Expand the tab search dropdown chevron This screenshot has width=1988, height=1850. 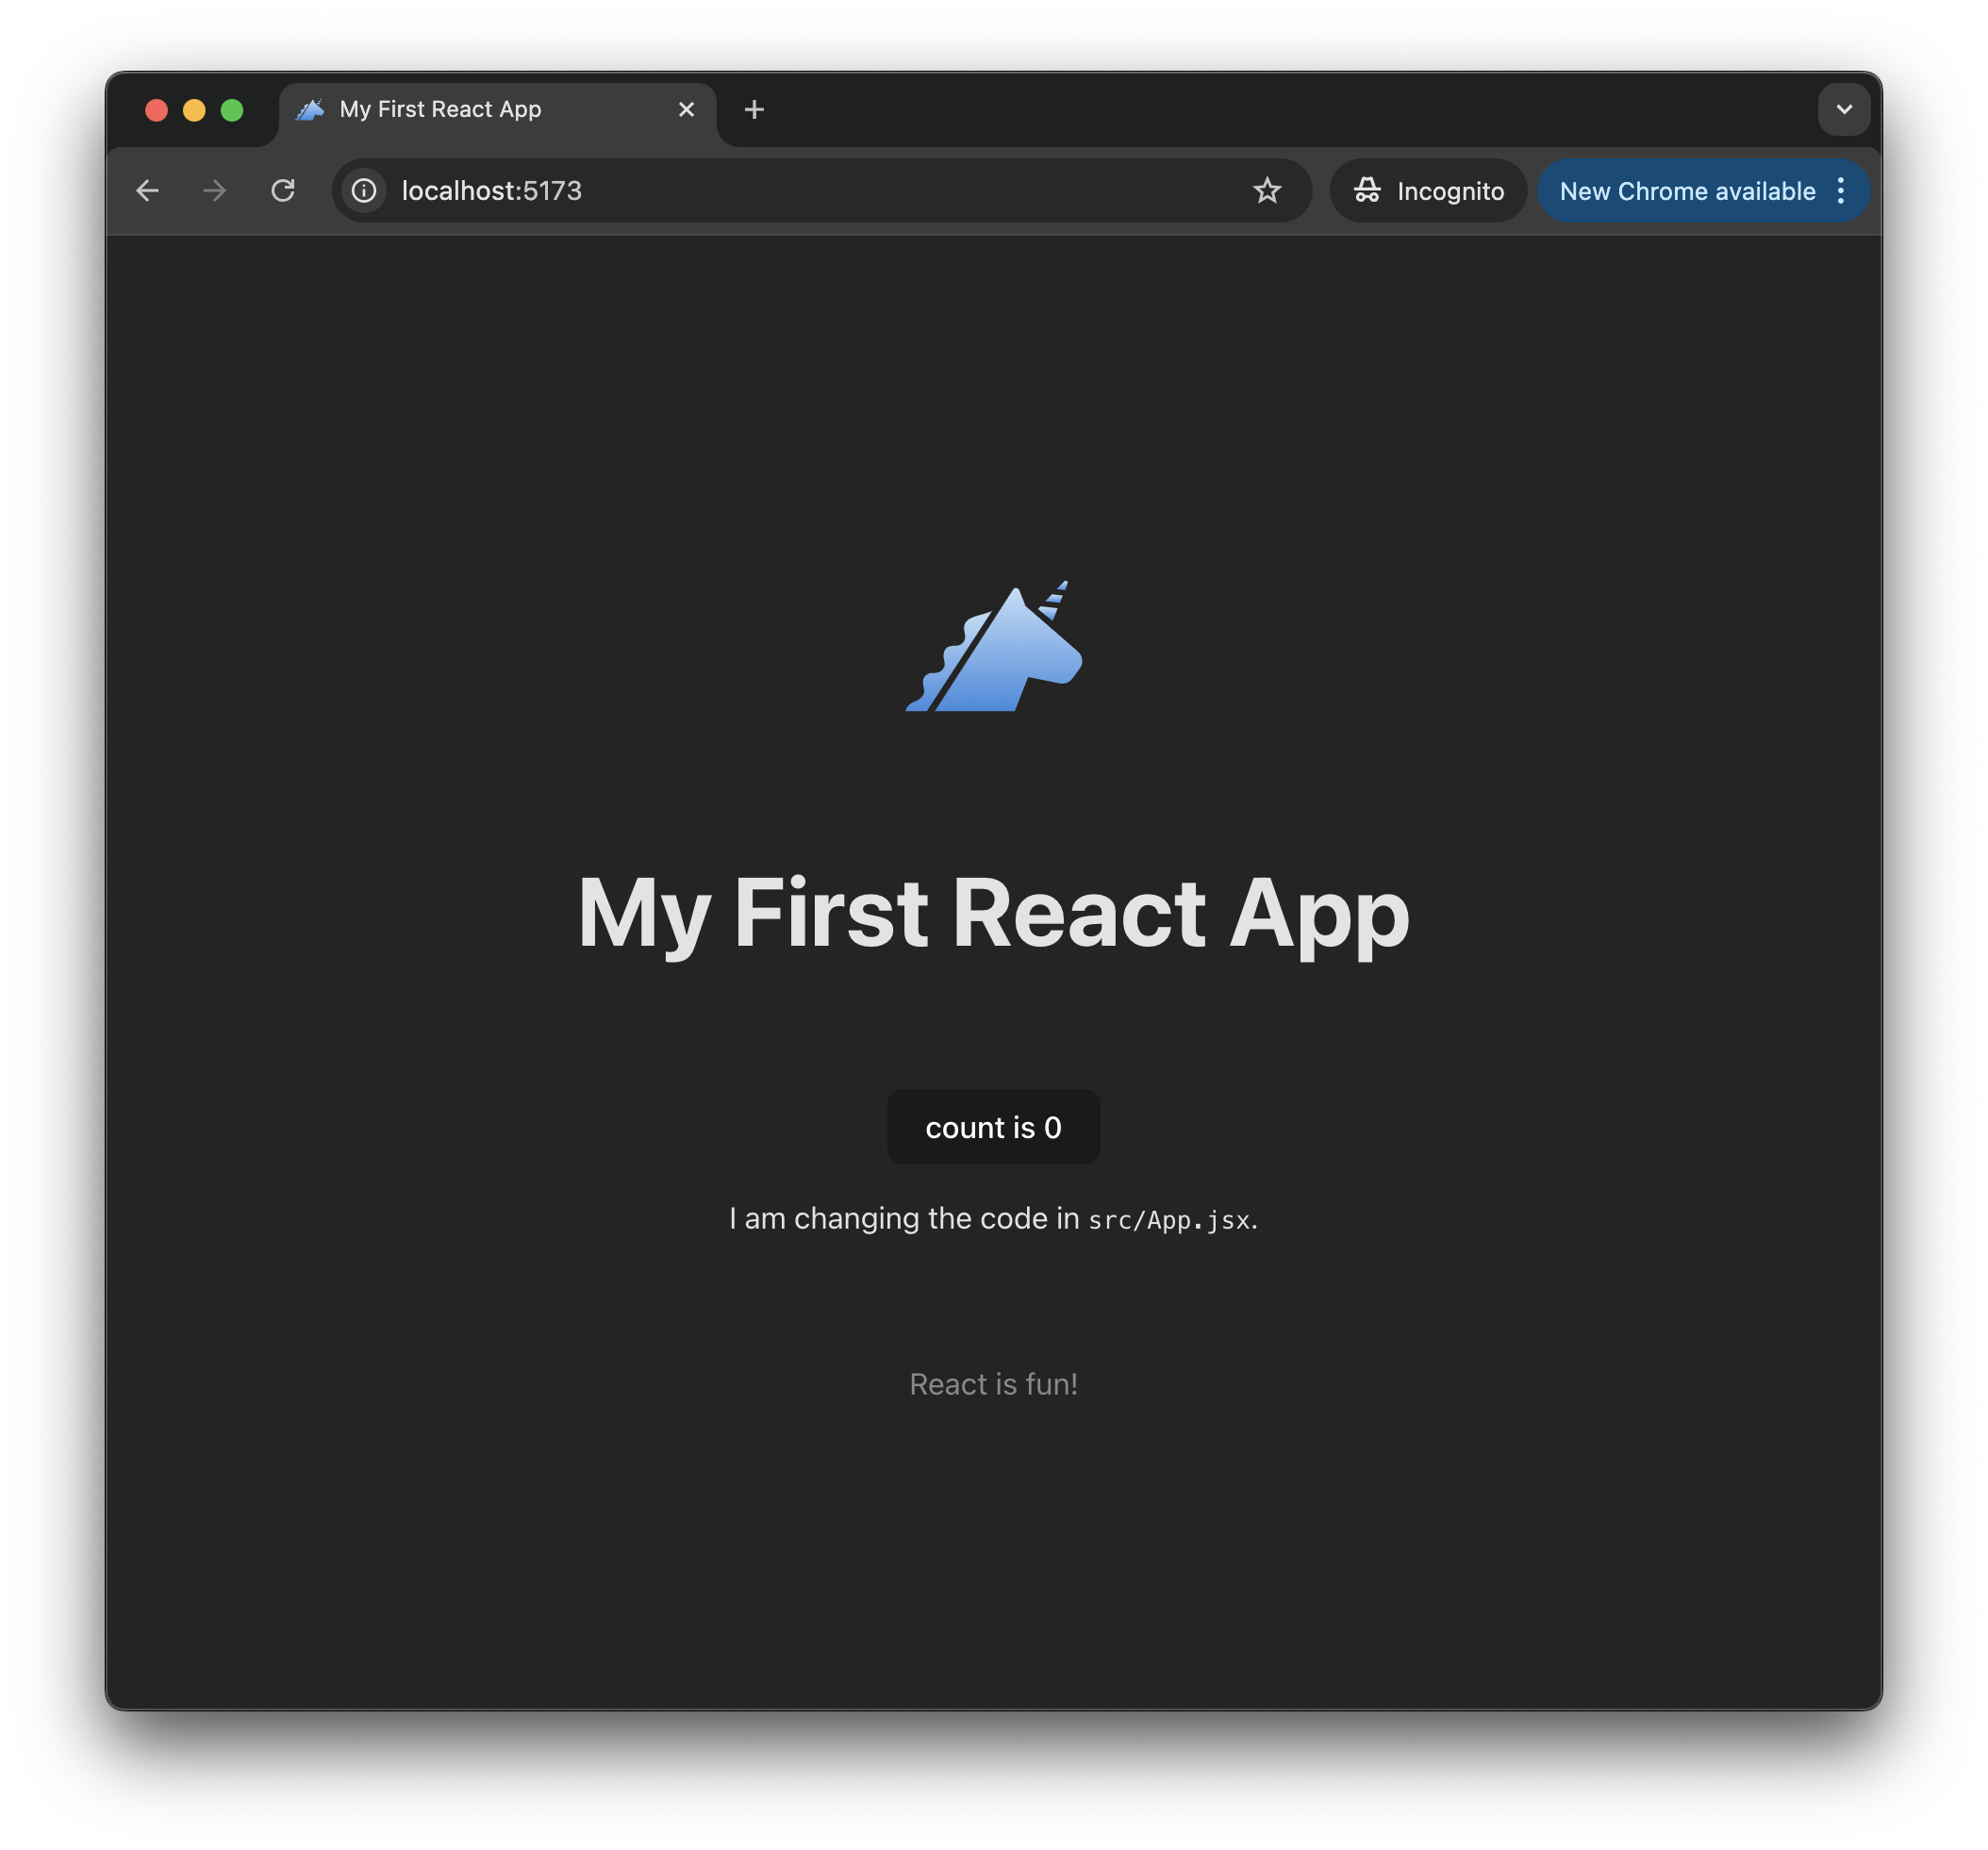(1843, 110)
